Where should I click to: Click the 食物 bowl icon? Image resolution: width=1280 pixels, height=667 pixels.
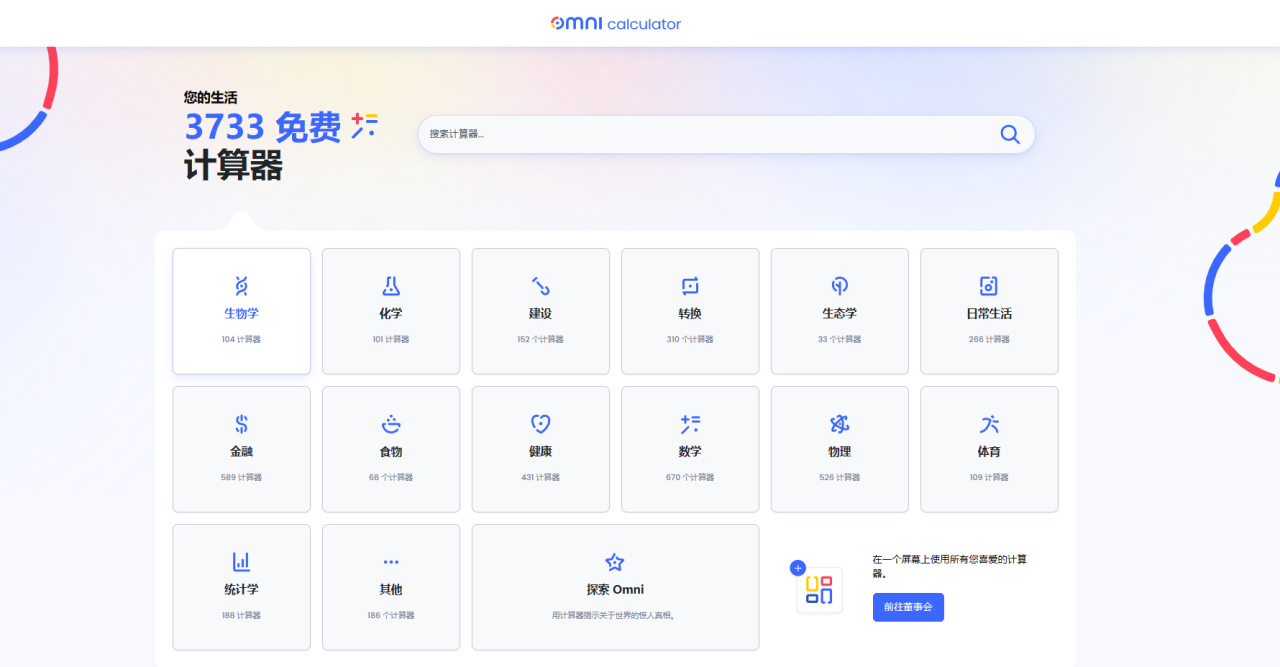click(391, 424)
